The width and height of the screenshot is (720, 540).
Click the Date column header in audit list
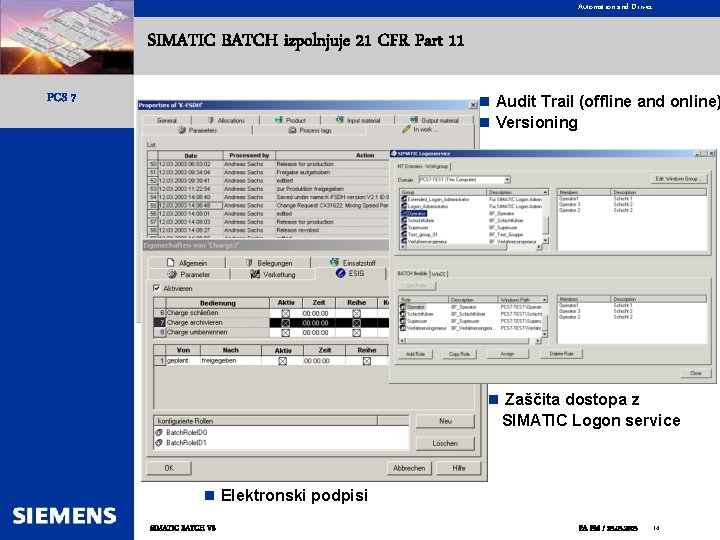tap(191, 155)
